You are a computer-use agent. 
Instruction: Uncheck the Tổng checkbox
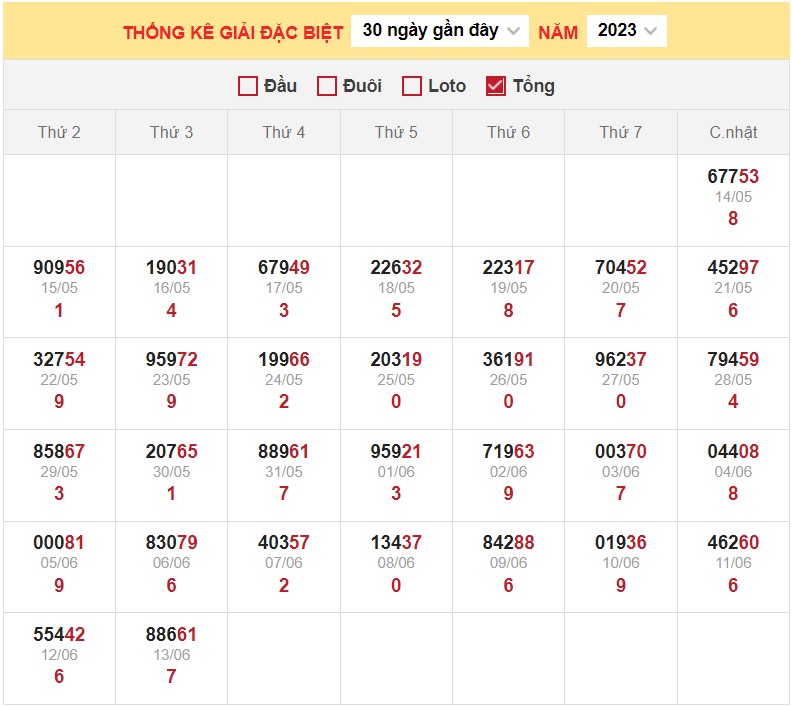(x=495, y=86)
